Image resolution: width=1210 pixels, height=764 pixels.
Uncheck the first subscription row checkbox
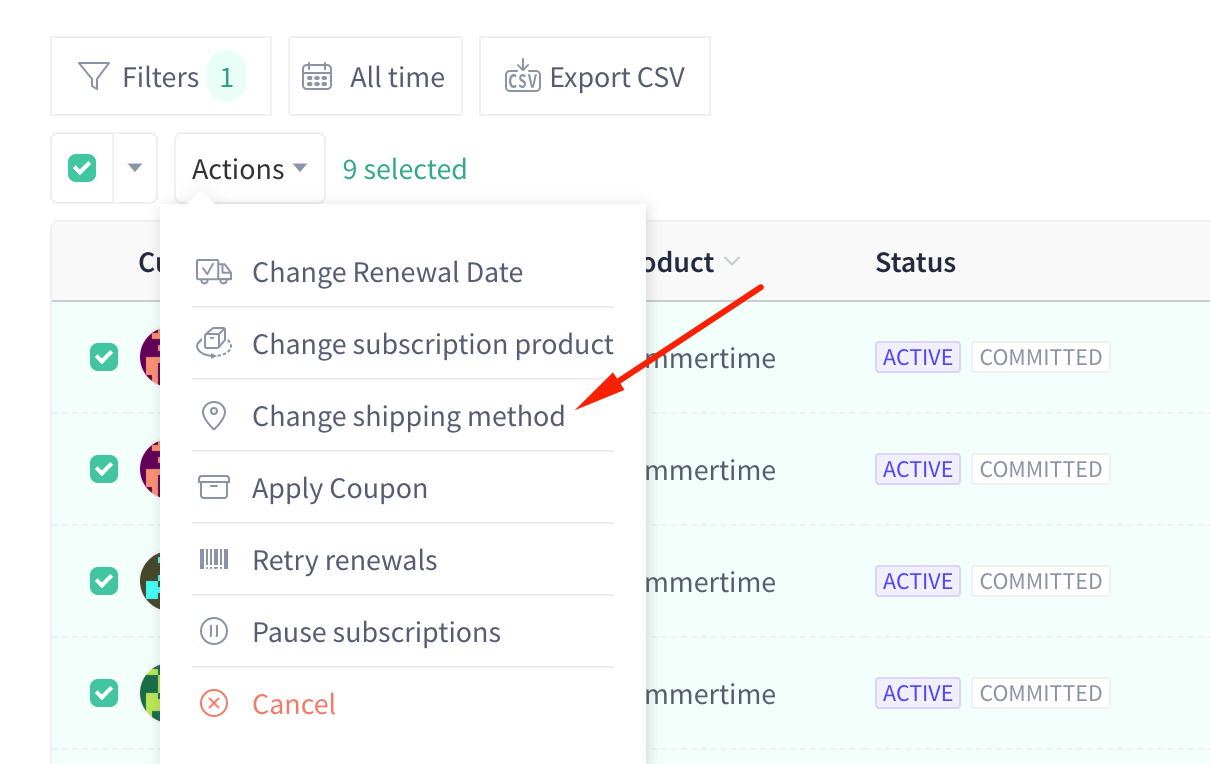tap(104, 357)
